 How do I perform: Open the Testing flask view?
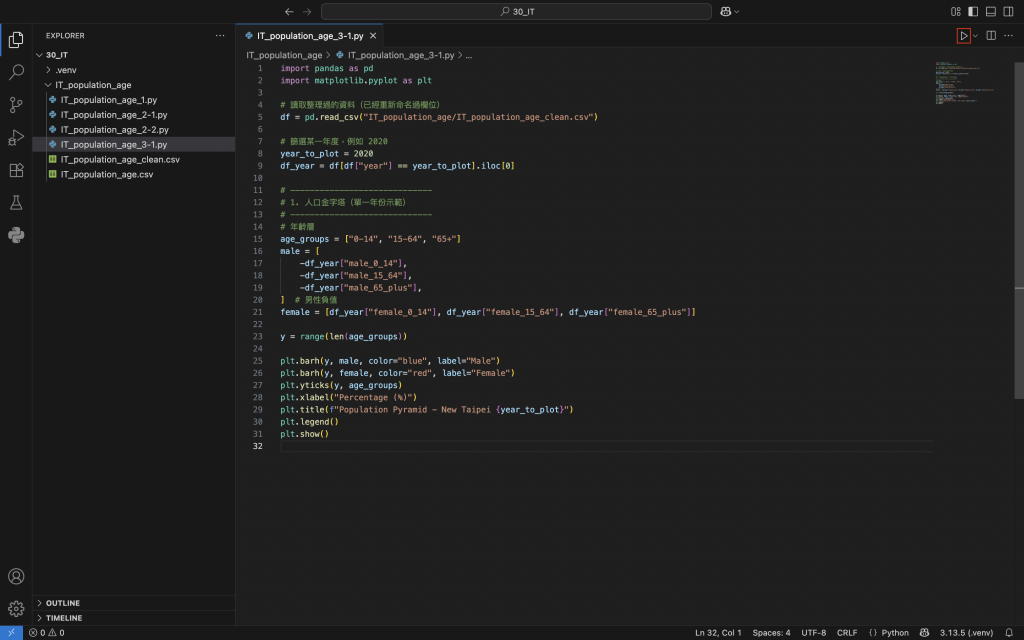(x=16, y=203)
